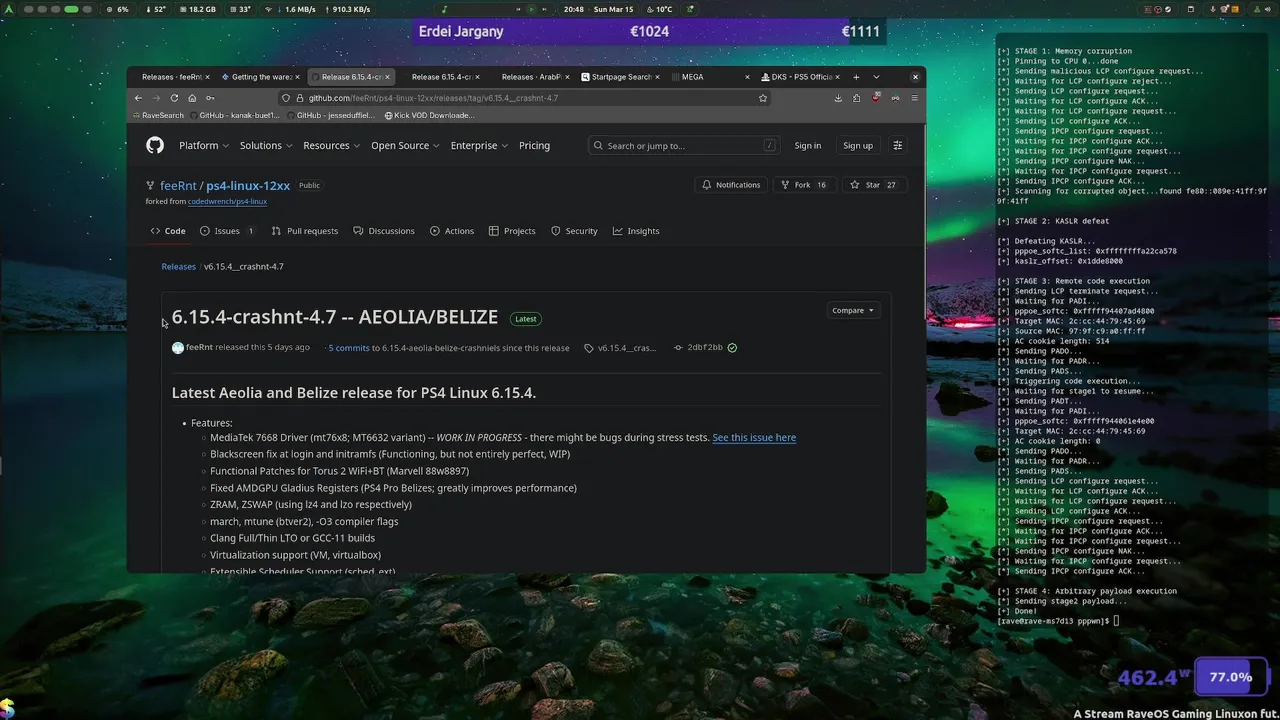Open the Kick VOD Downloade... bookmark

tap(429, 115)
